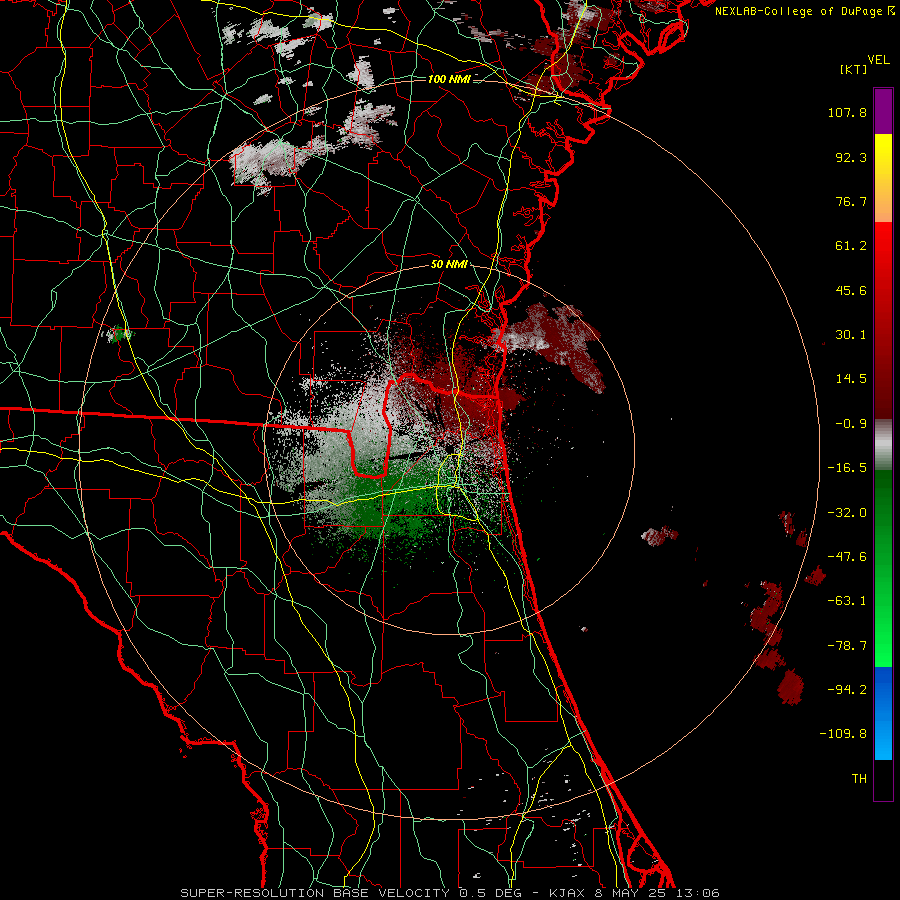Image resolution: width=900 pixels, height=900 pixels.
Task: Click the -94.2 scale value
Action: (847, 690)
